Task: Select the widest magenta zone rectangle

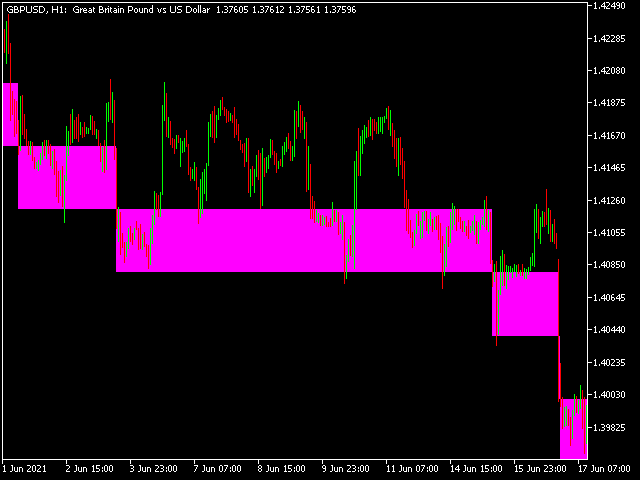Action: (x=304, y=240)
